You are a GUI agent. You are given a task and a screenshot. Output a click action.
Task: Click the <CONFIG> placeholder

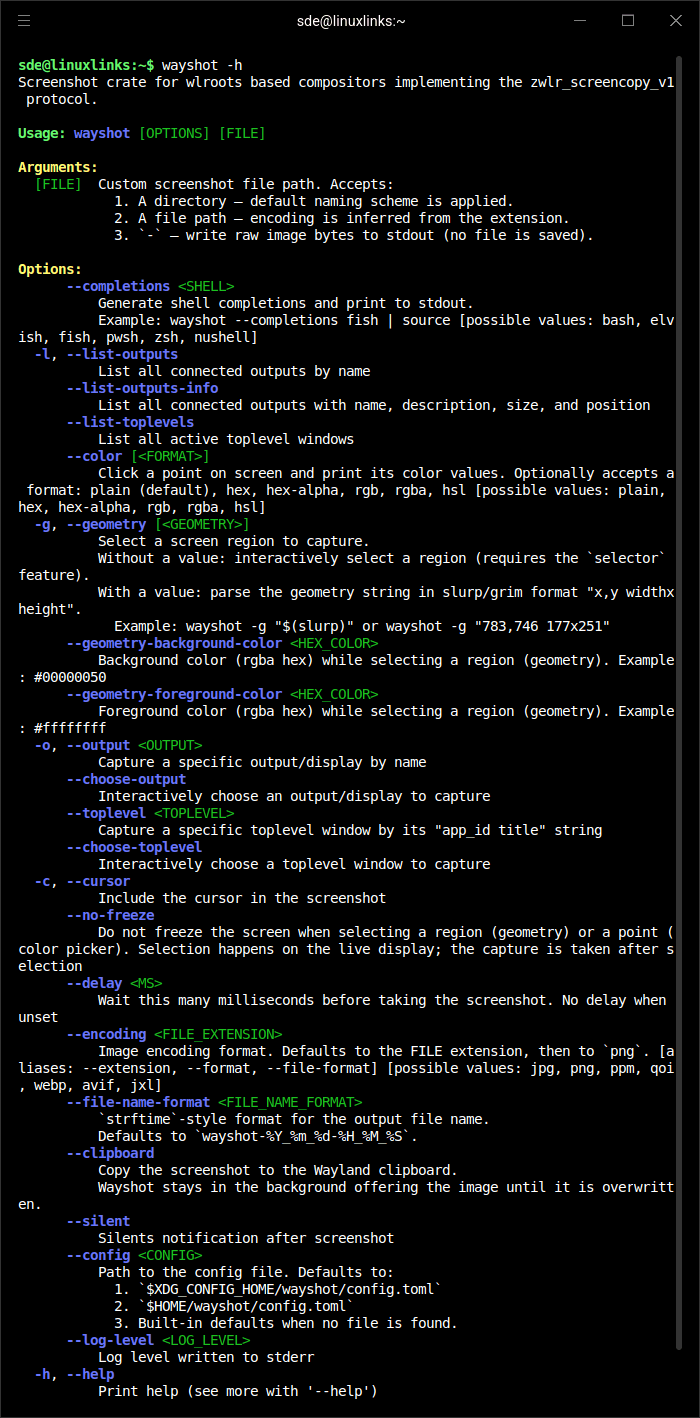pos(170,1255)
